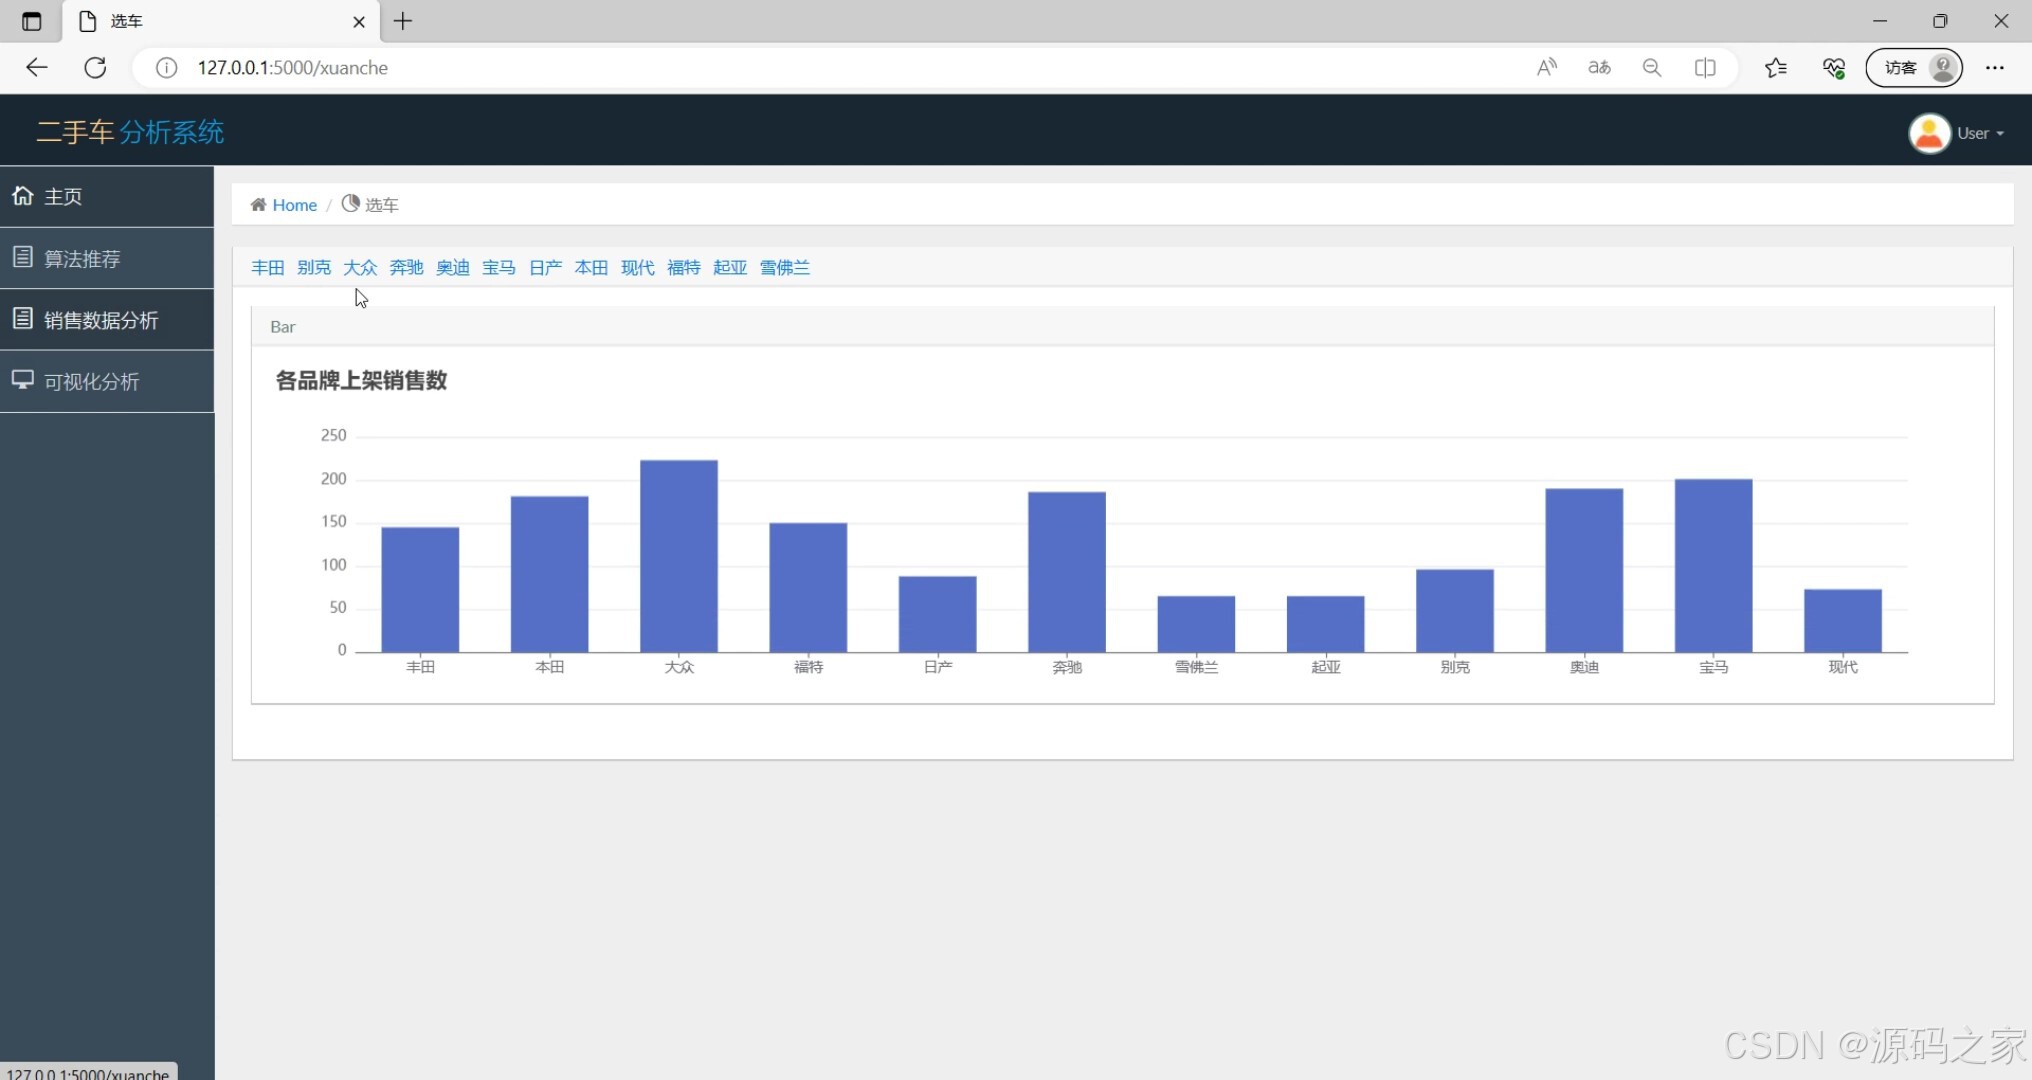Viewport: 2032px width, 1080px height.
Task: Click the 销售数据分析 sidebar list icon
Action: pyautogui.click(x=22, y=319)
